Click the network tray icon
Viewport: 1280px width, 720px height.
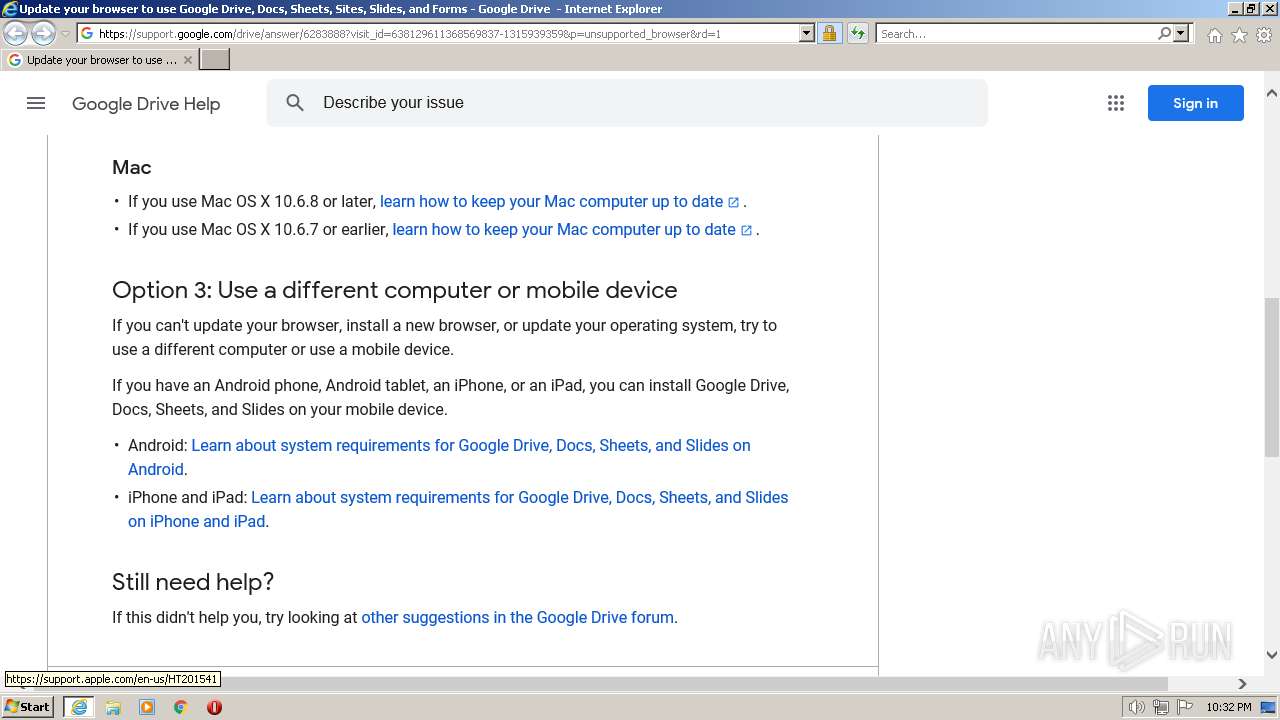pos(1161,707)
